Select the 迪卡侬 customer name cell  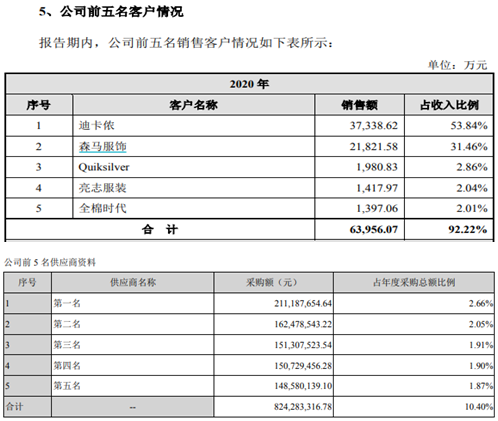193,126
